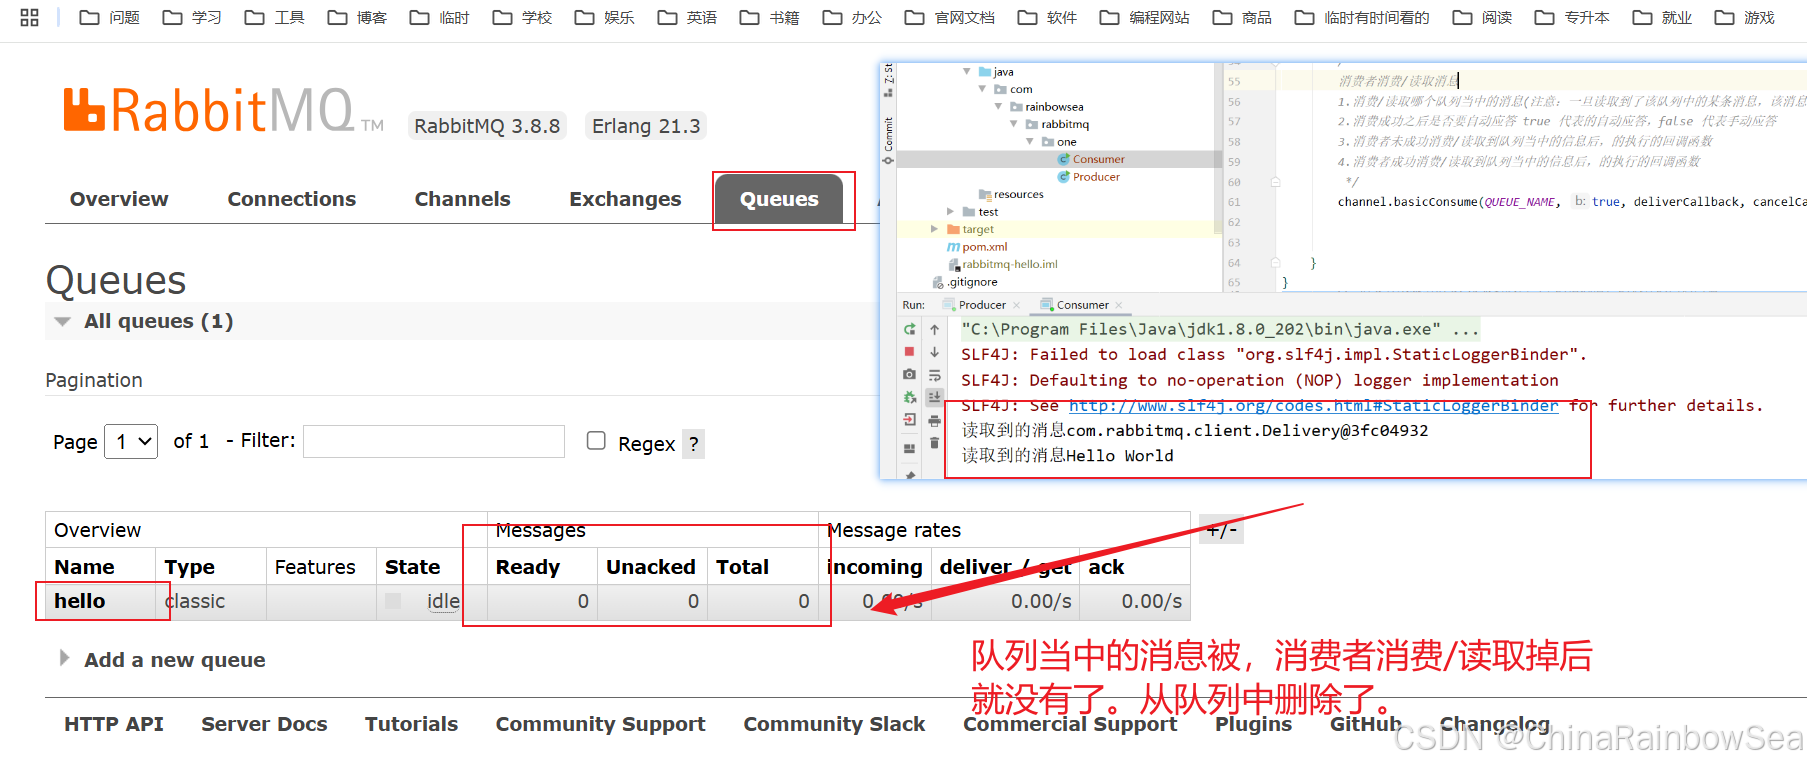The width and height of the screenshot is (1807, 770).
Task: Stop the running Consumer process
Action: [x=909, y=351]
